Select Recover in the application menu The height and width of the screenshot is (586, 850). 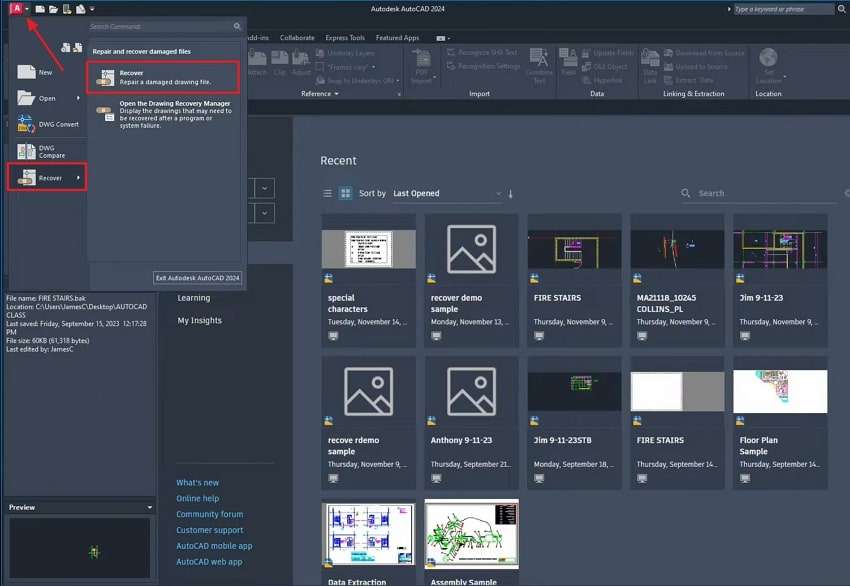pos(47,177)
